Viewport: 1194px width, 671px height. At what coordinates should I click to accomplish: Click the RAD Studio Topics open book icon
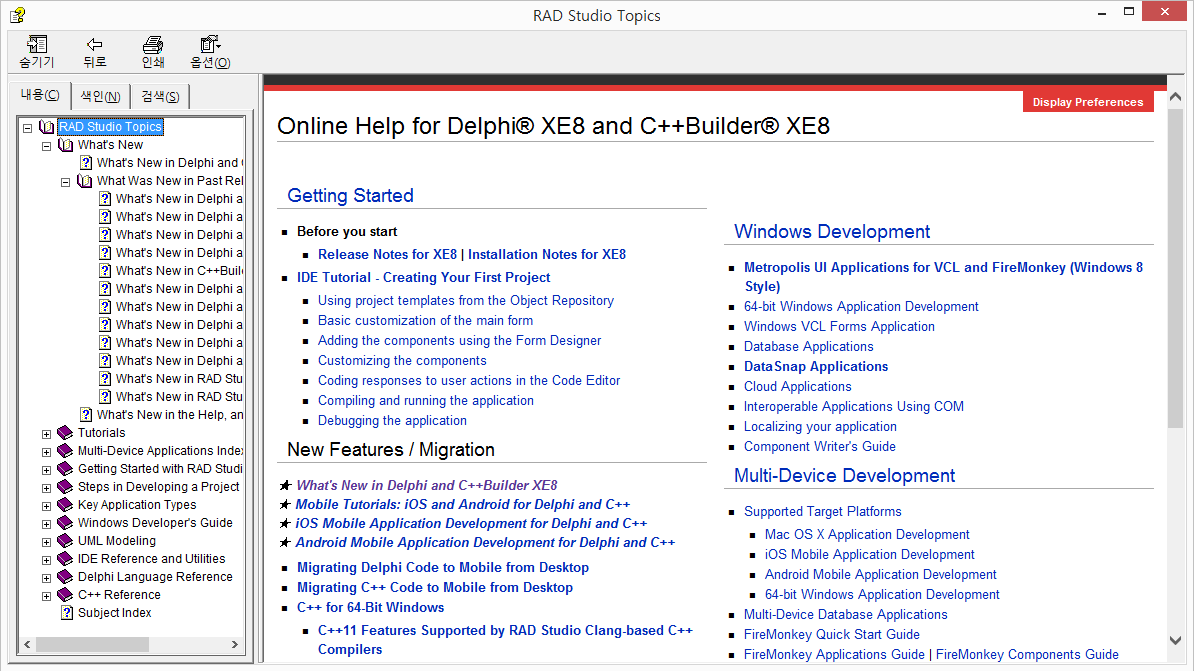pos(46,127)
